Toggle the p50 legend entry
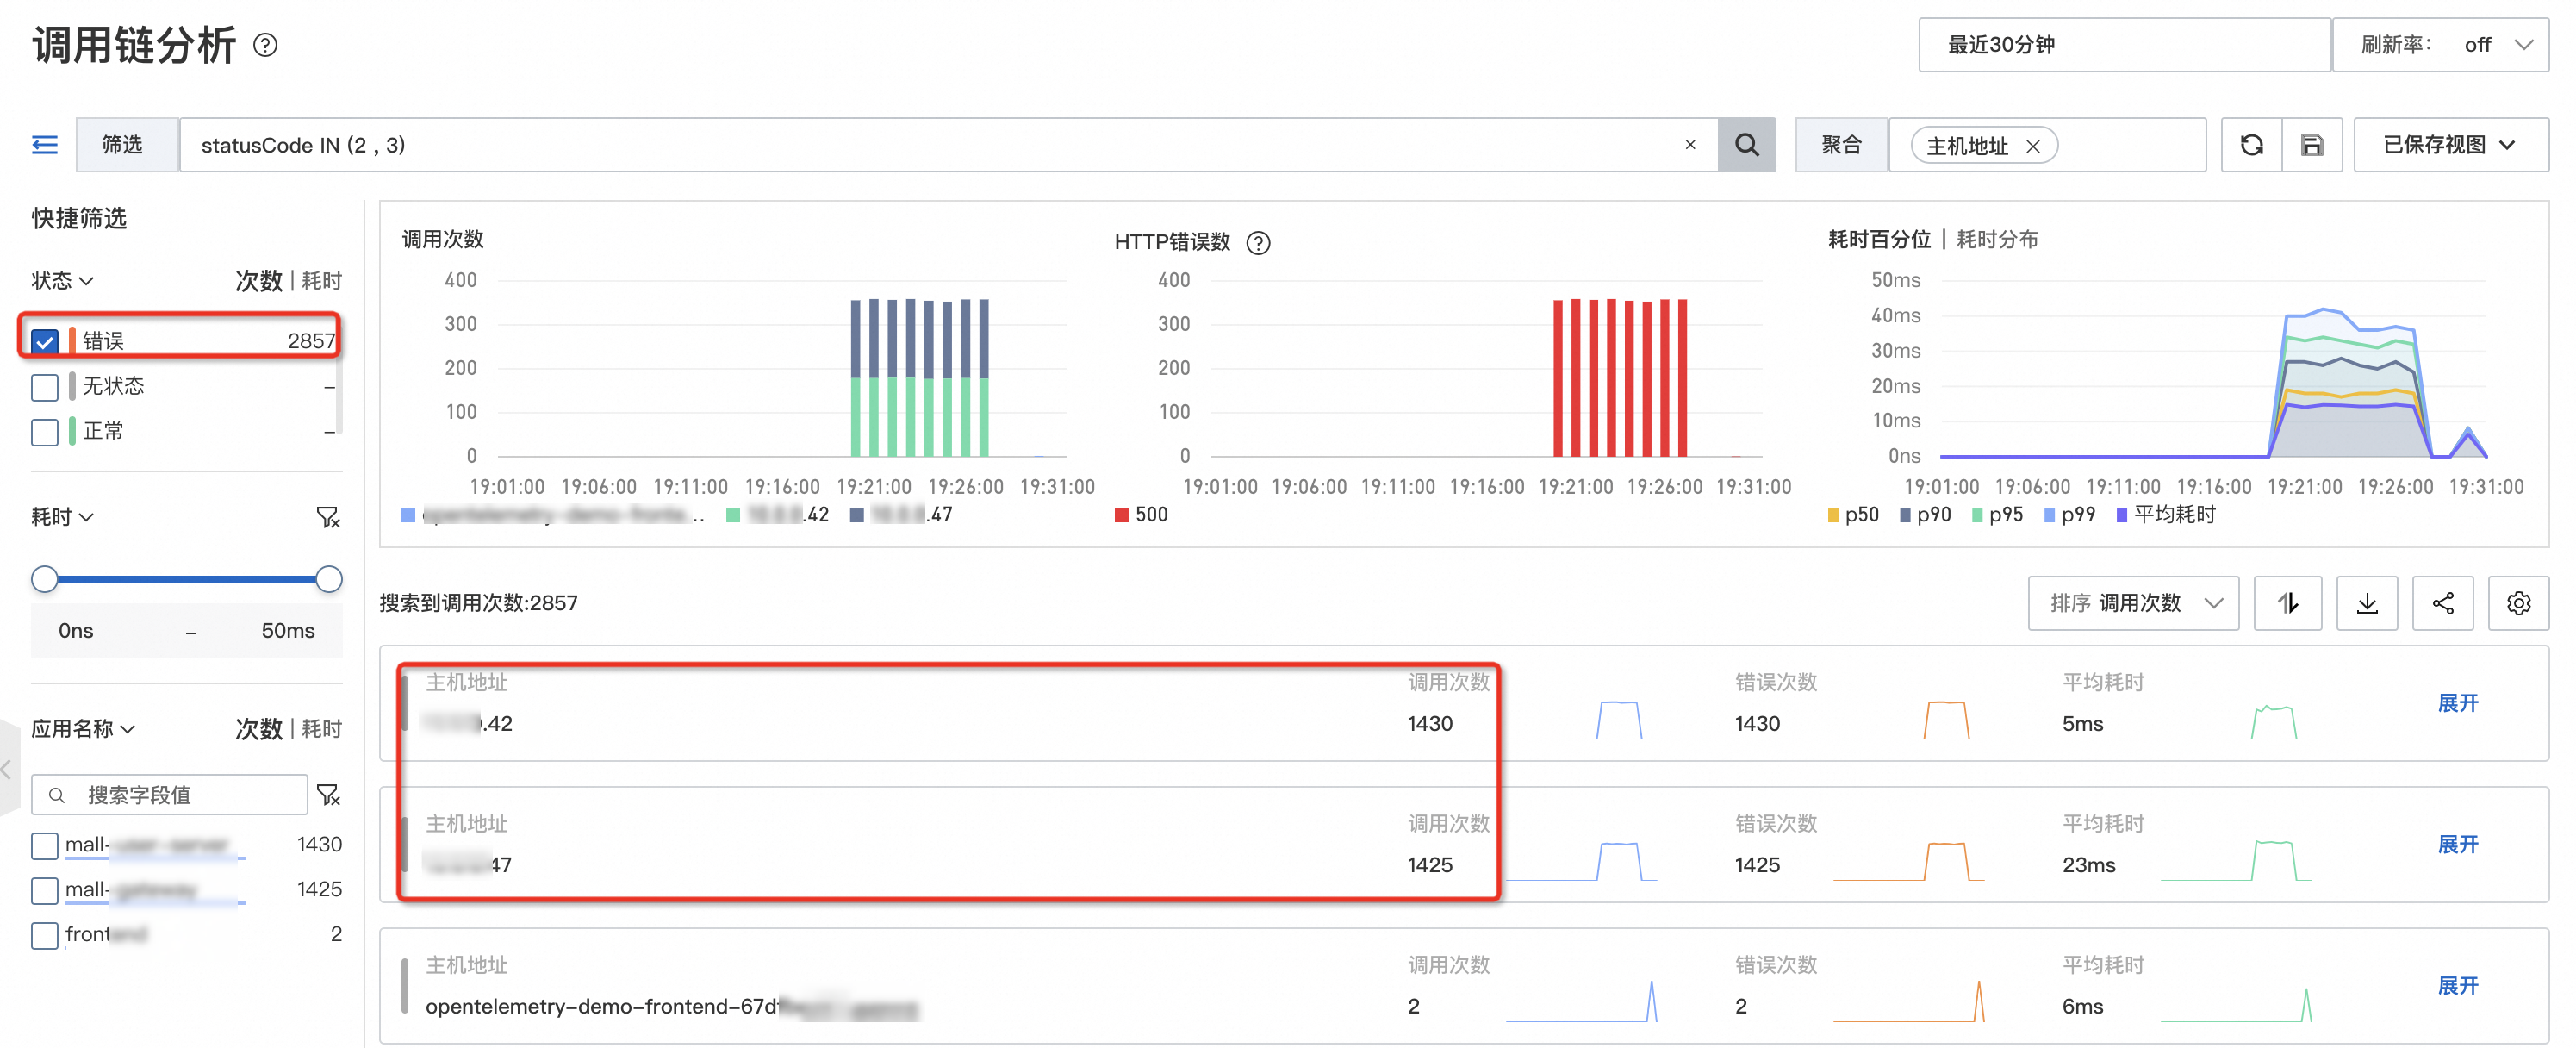This screenshot has width=2576, height=1048. 1853,515
